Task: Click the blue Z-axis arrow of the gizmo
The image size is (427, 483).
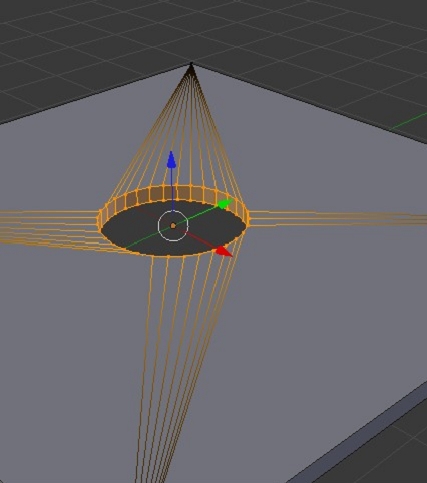Action: tap(171, 159)
